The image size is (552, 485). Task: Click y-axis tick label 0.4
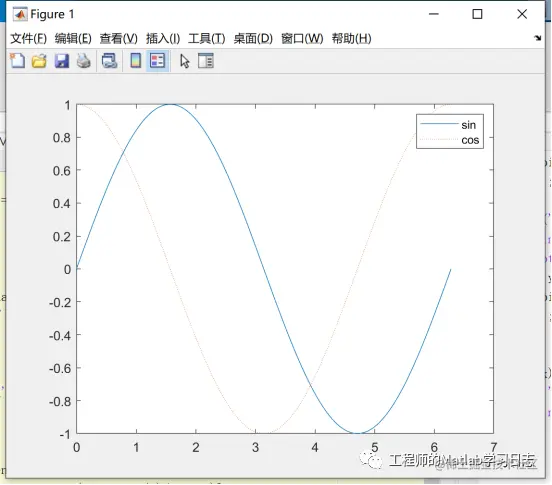[62, 203]
